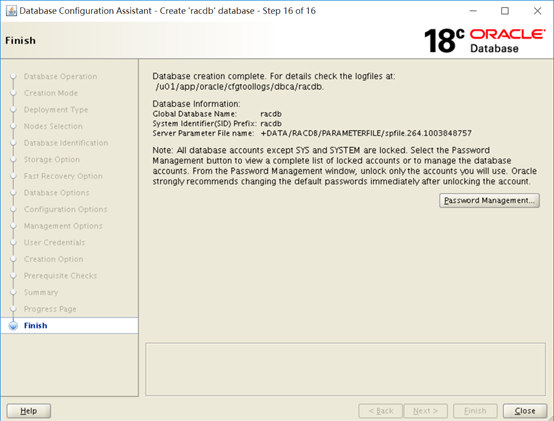Click the Java app icon in title bar
Viewport: 554px width, 421px height.
pyautogui.click(x=11, y=11)
